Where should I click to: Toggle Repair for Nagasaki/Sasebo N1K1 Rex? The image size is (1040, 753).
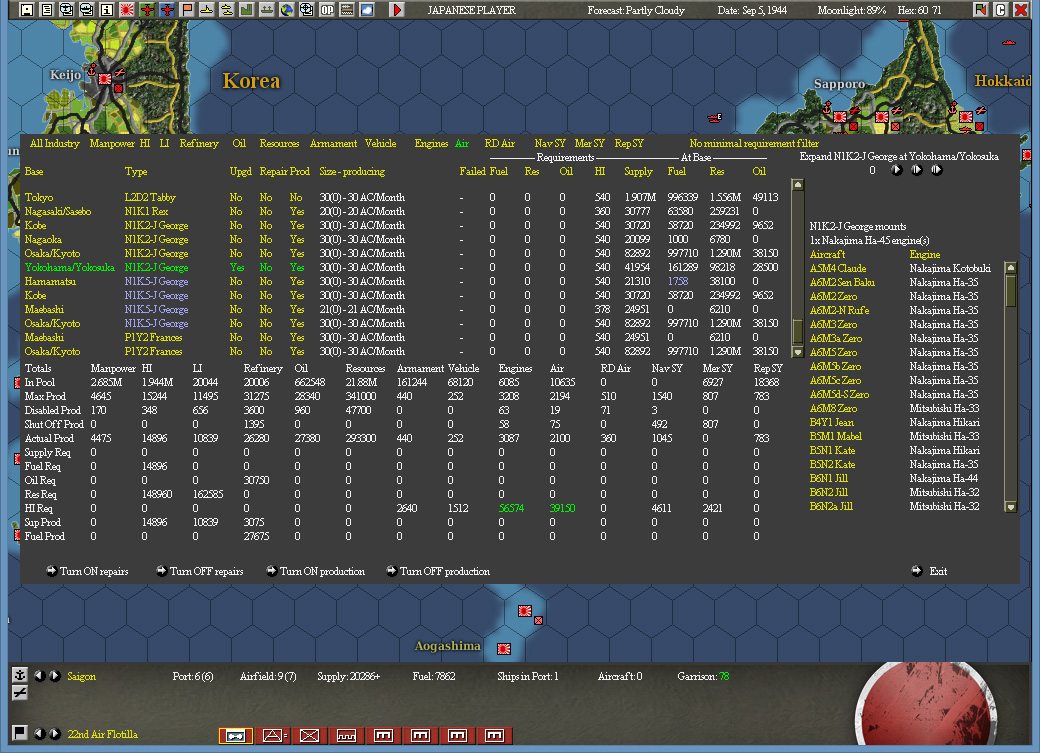click(x=266, y=211)
